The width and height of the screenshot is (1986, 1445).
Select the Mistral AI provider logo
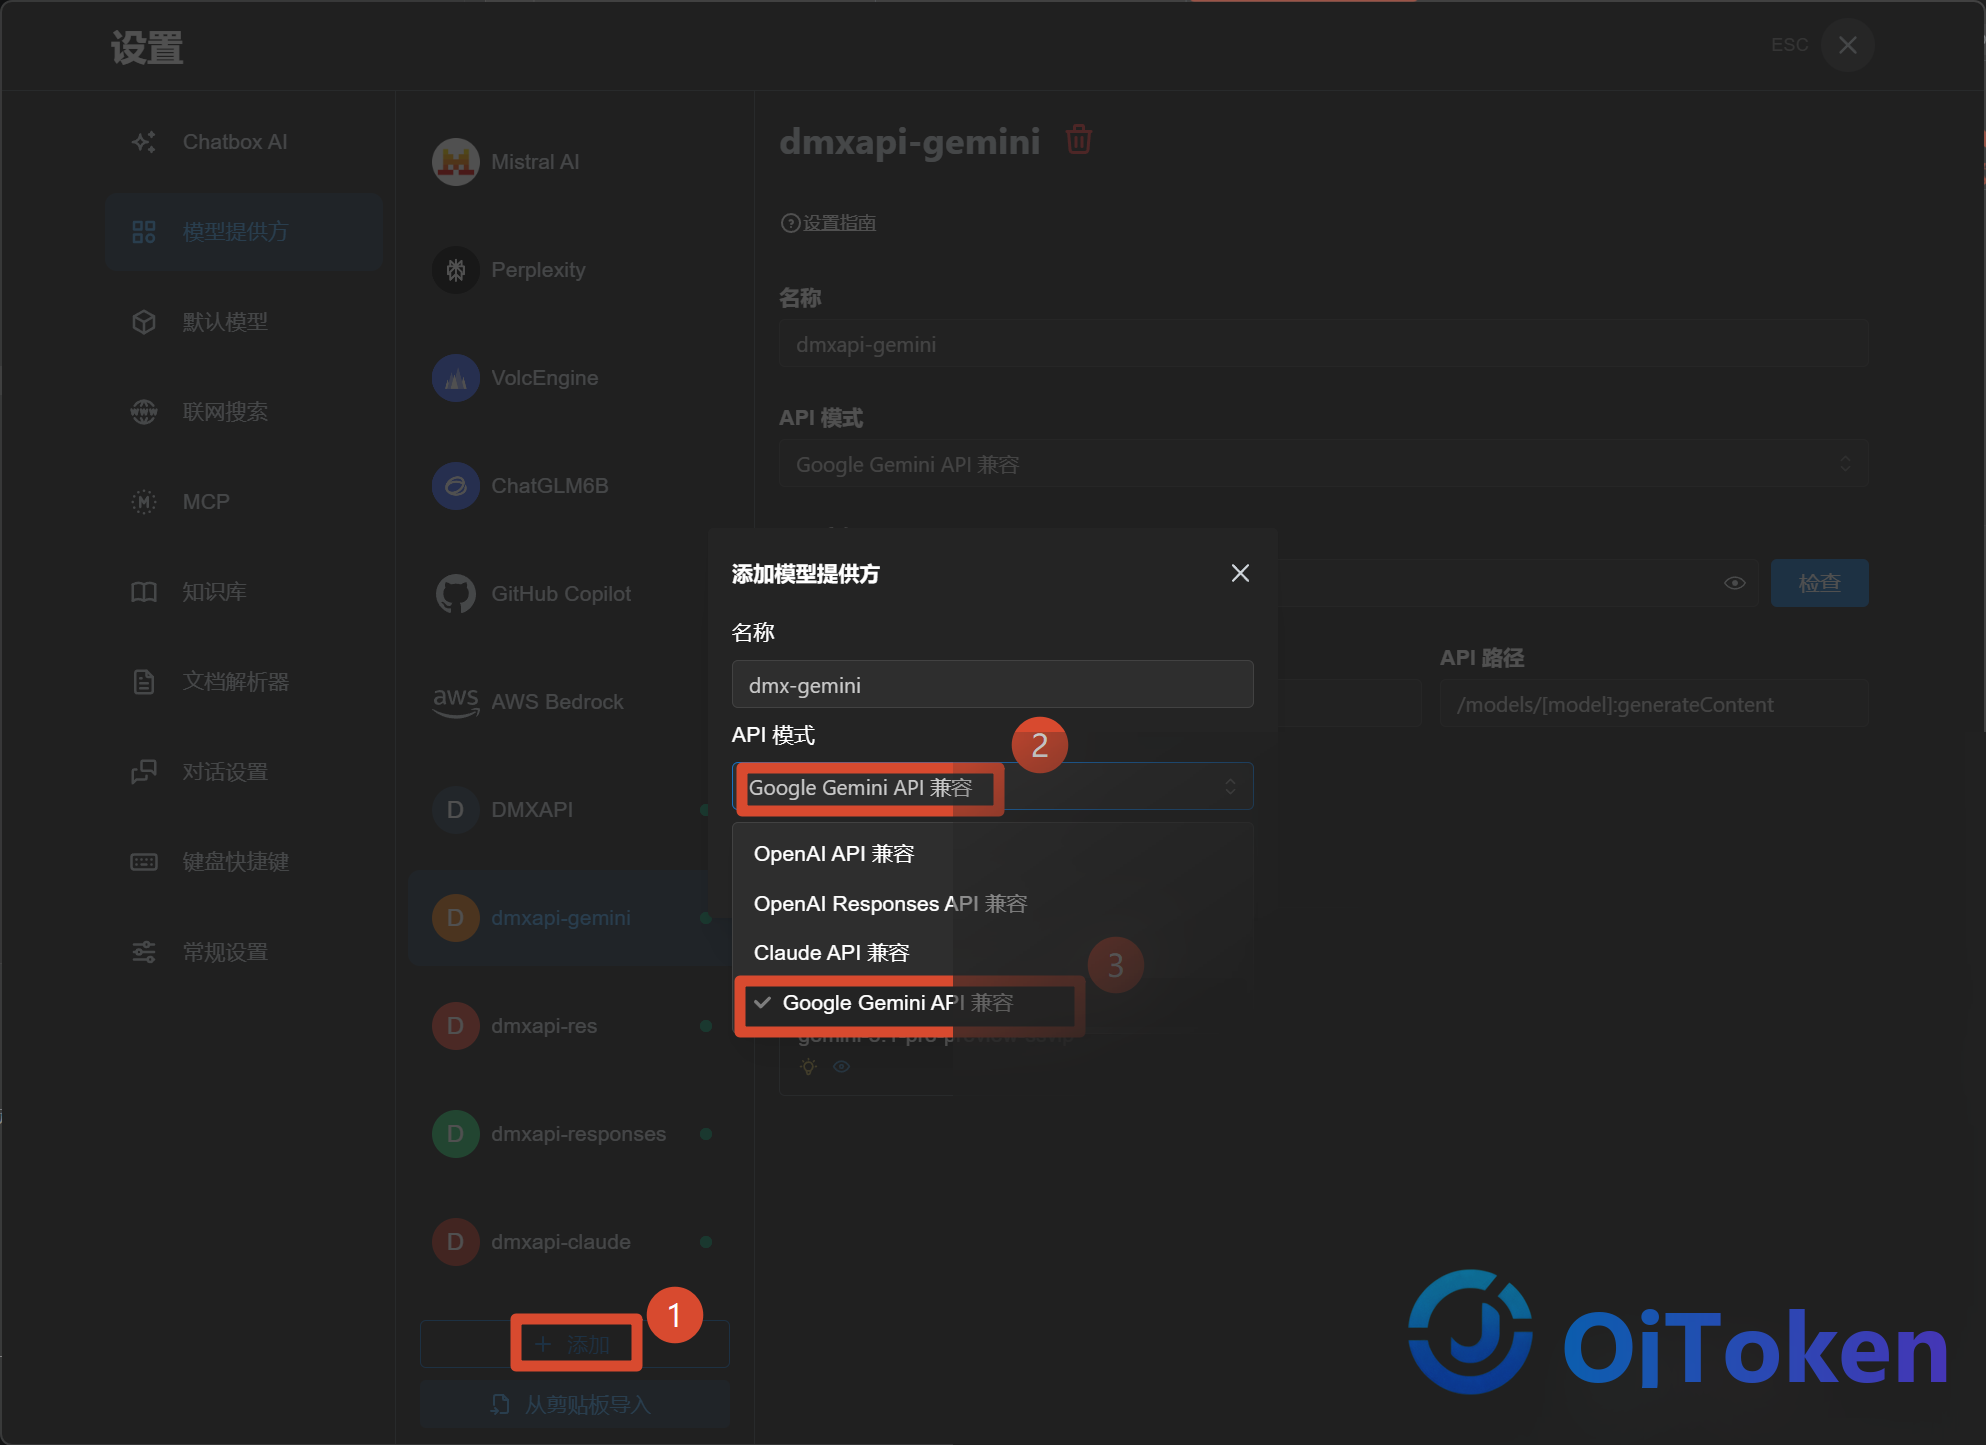(455, 162)
